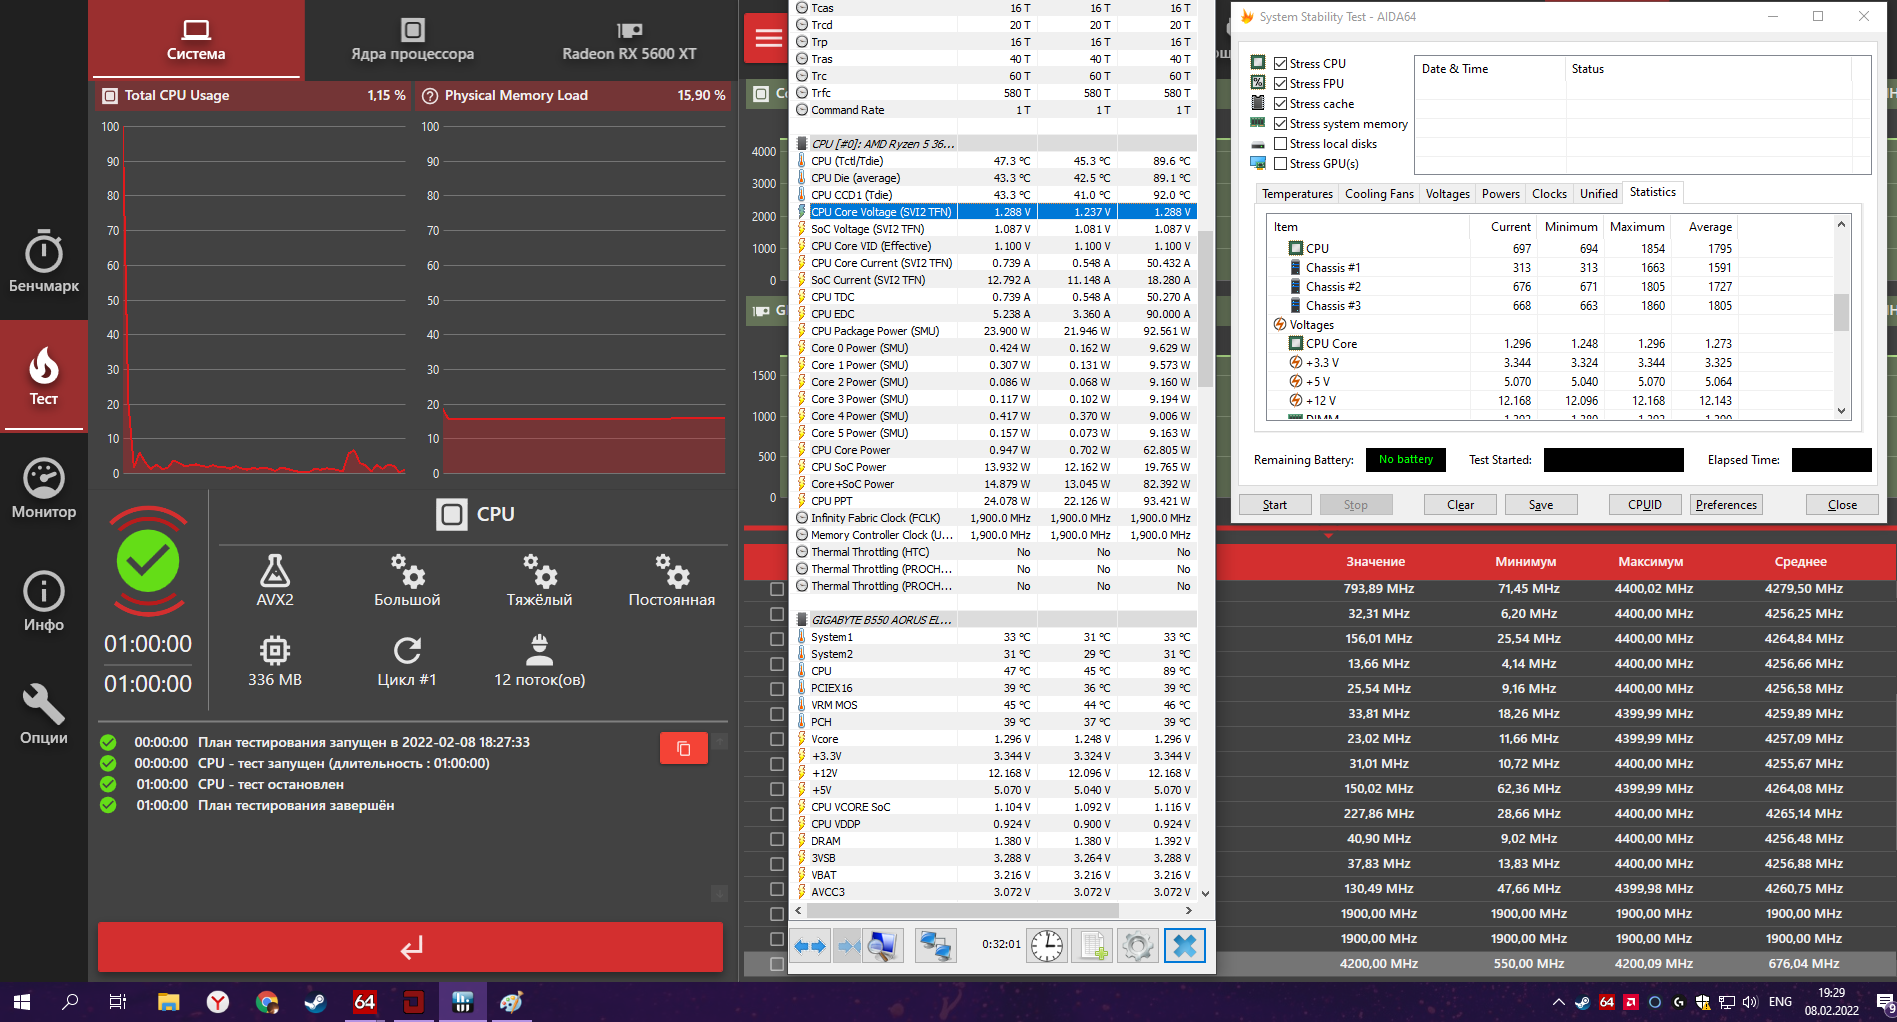Tick the checkbox beside the 156,01 MHz row
This screenshot has height=1022, width=1897.
coord(777,639)
